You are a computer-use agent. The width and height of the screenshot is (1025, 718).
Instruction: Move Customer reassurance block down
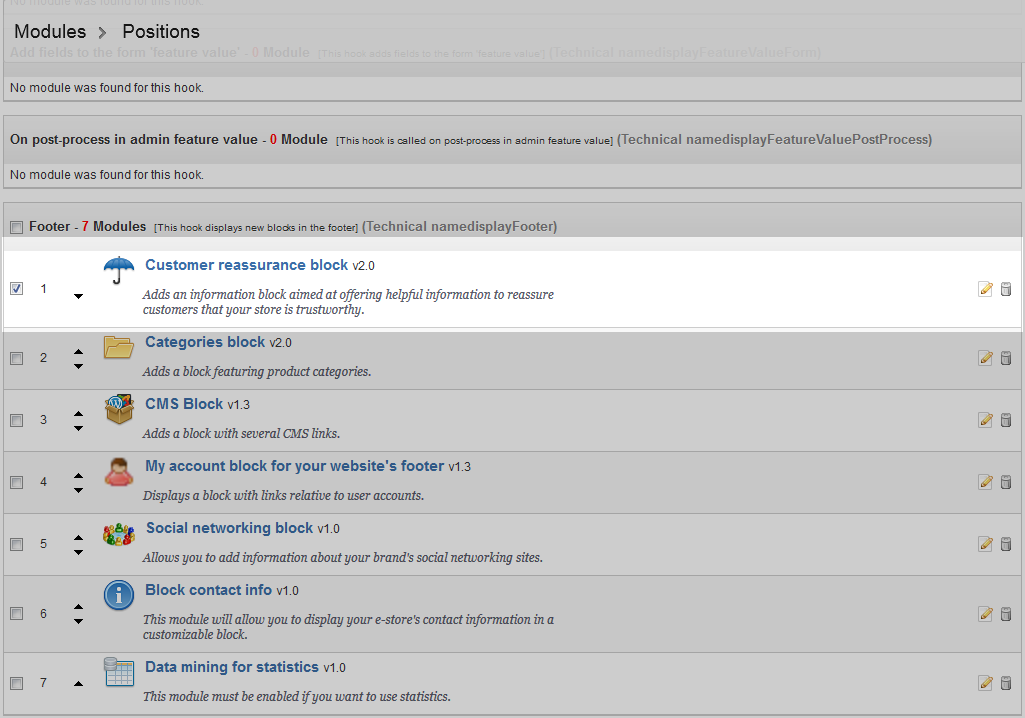[x=78, y=296]
